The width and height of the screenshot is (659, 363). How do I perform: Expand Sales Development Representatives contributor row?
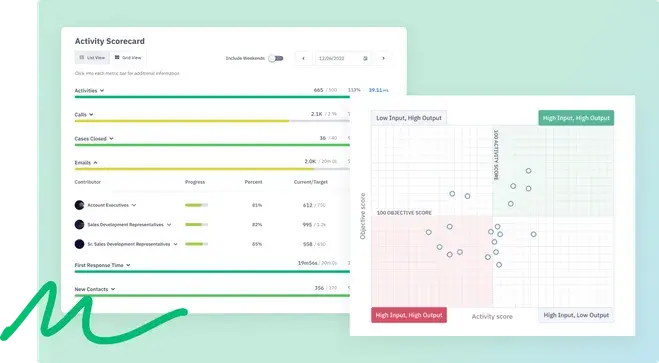(x=169, y=225)
